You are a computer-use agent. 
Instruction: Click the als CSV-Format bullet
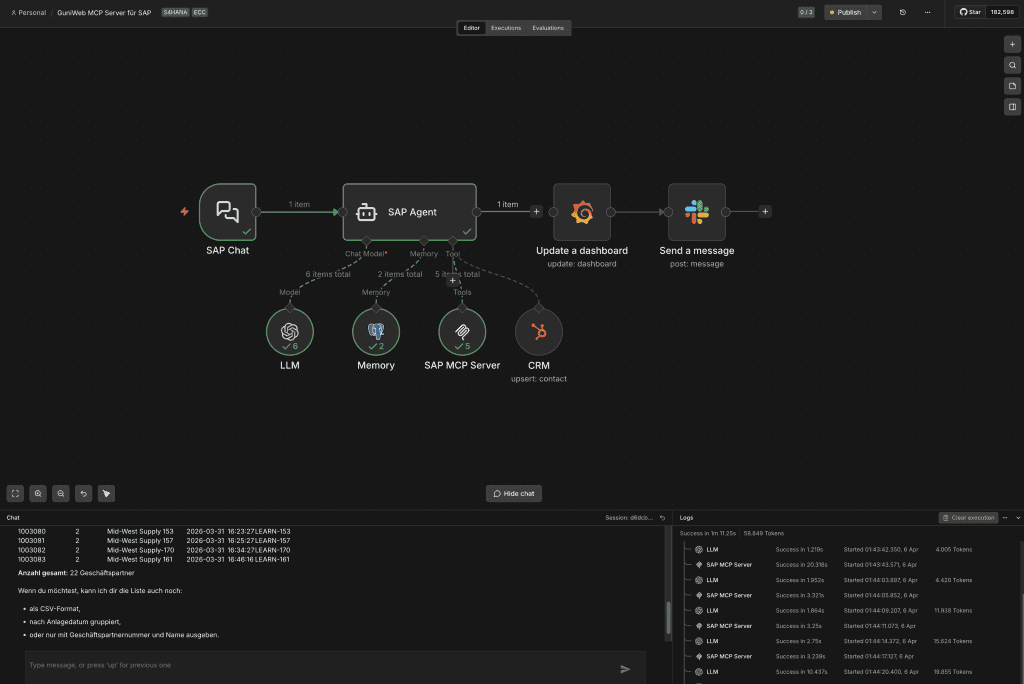pyautogui.click(x=54, y=609)
